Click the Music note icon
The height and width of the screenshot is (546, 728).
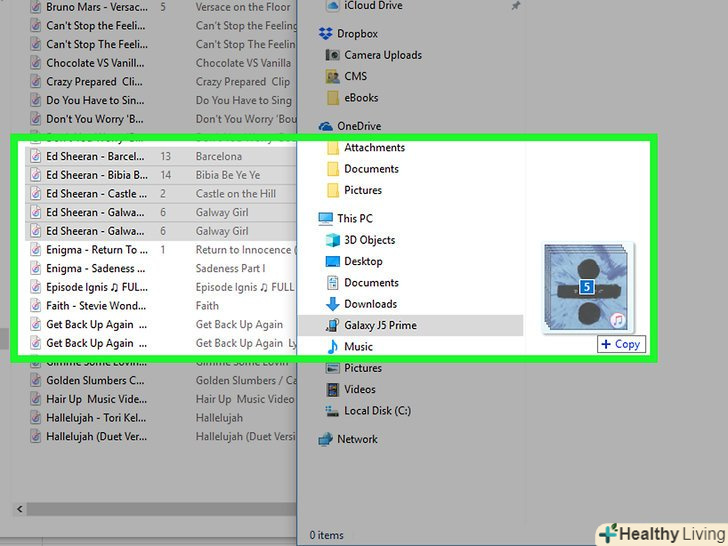click(x=332, y=347)
